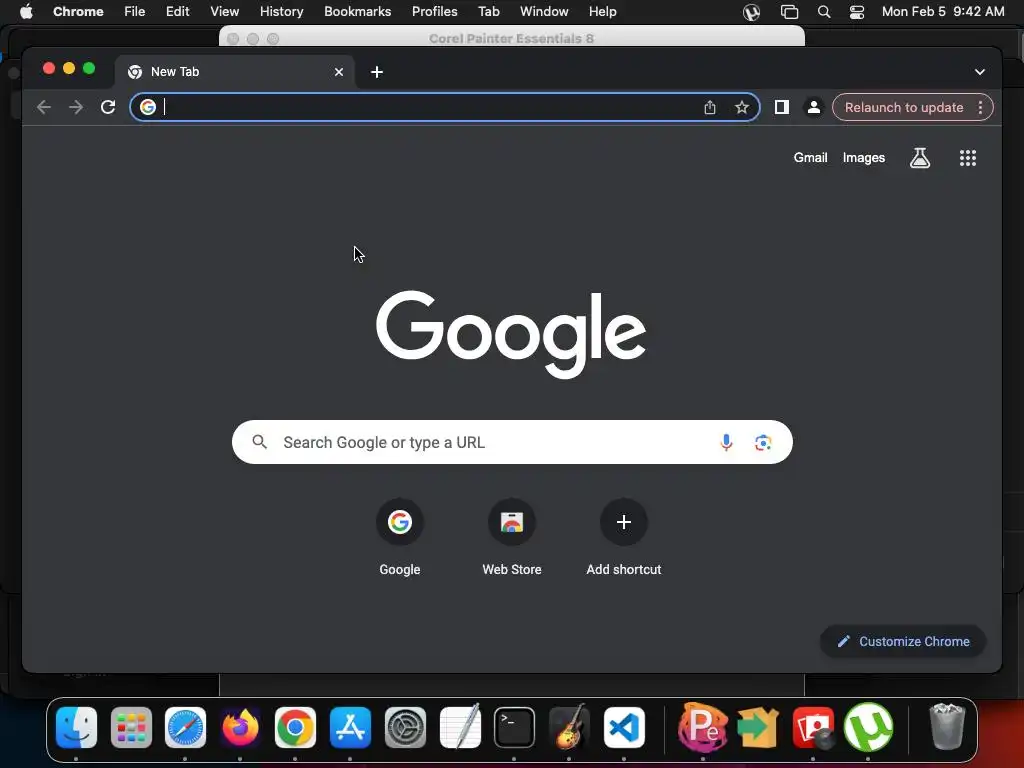Open Finder from the Dock

[76, 727]
